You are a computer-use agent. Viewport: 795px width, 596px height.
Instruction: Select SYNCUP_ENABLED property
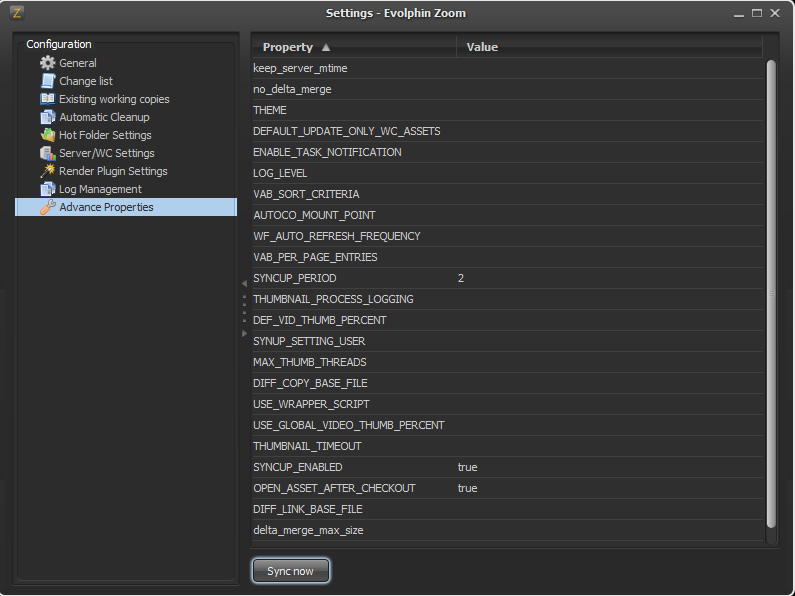(x=507, y=467)
